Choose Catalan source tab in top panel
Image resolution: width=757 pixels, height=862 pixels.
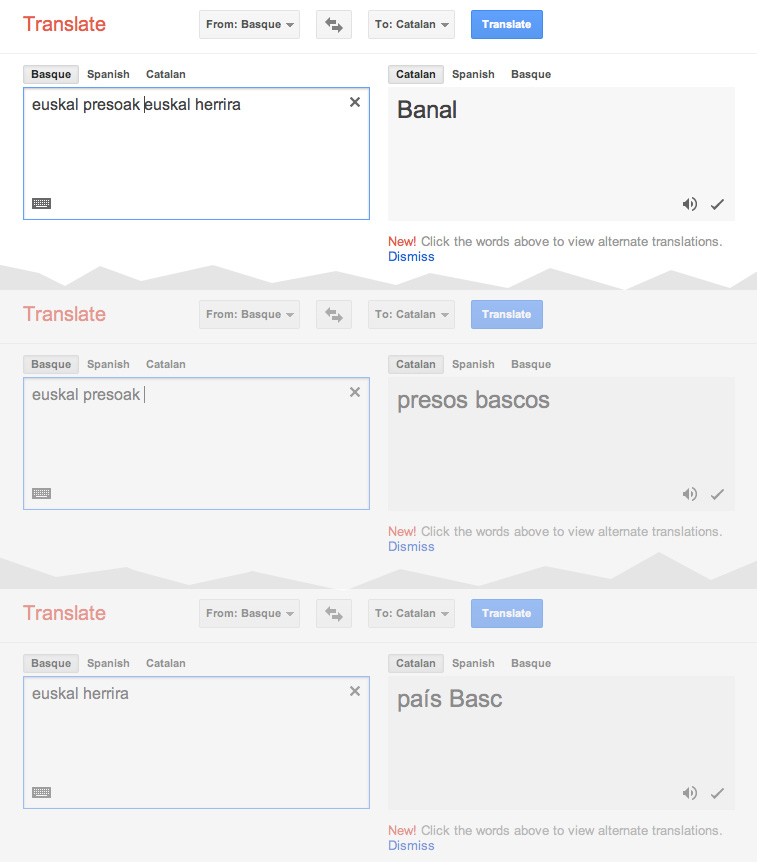(165, 74)
